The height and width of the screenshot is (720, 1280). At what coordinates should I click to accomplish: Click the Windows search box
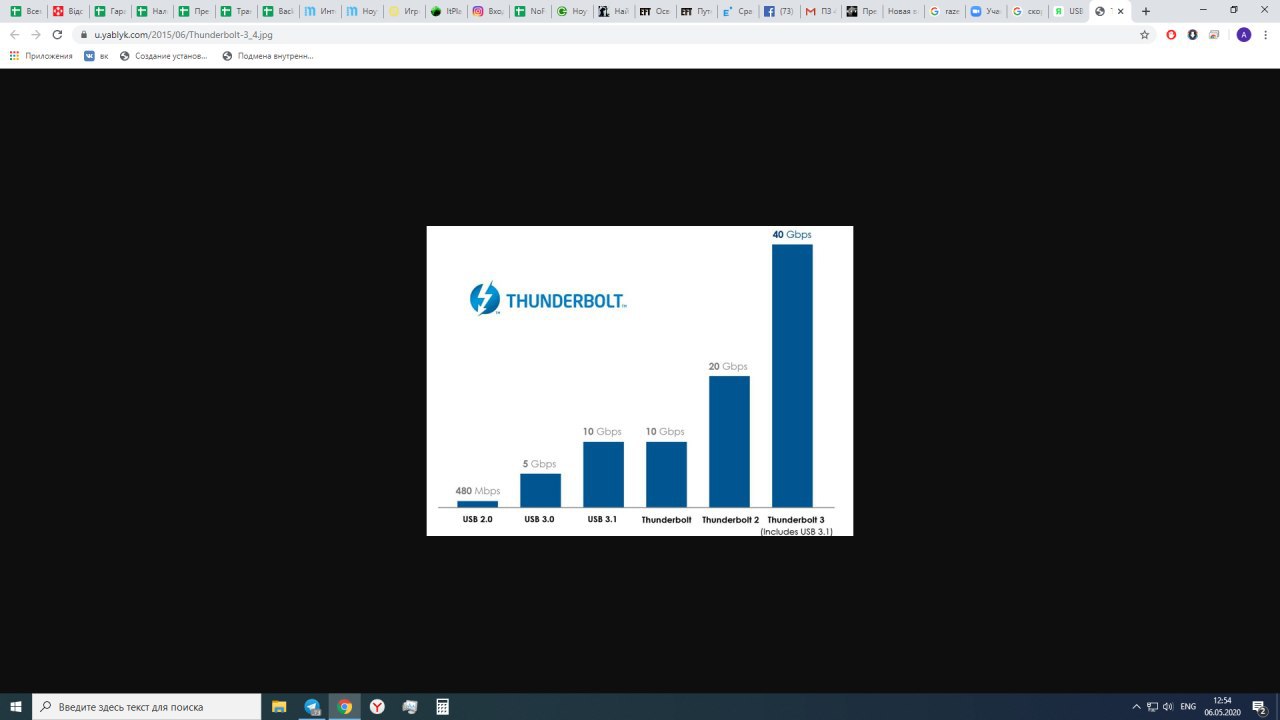pyautogui.click(x=146, y=706)
